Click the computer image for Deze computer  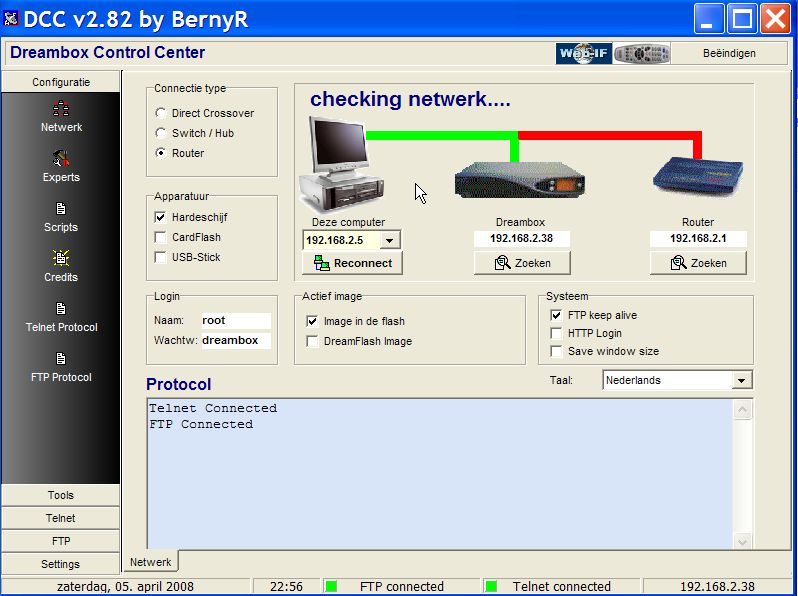tap(341, 164)
